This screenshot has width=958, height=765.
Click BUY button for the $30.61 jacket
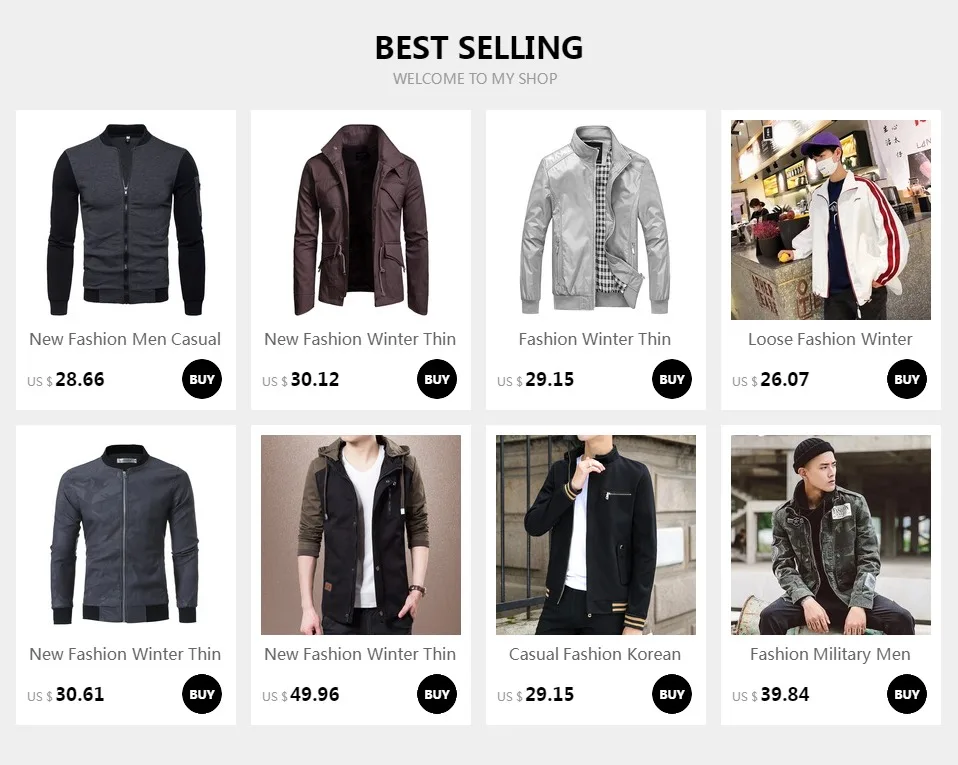[x=202, y=694]
